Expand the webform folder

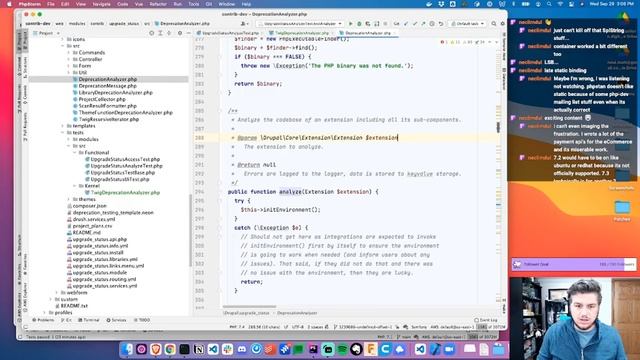click(x=57, y=293)
